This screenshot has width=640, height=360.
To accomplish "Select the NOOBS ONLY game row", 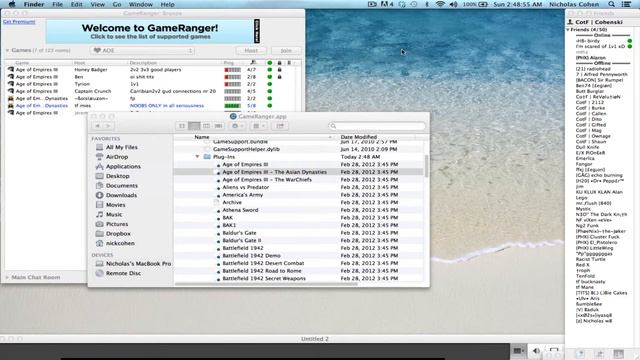I will coord(153,106).
